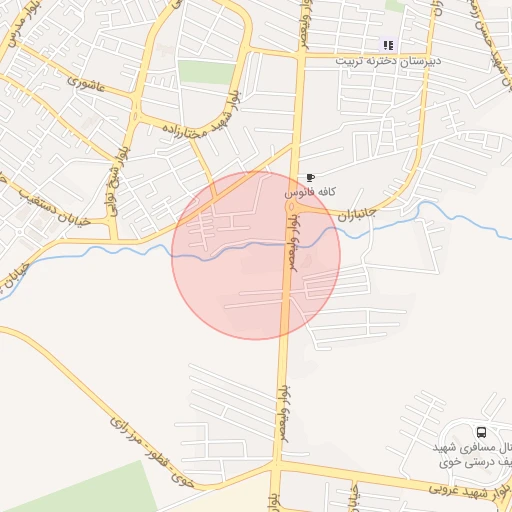The image size is (512, 512).
Task: Click the roundabout at Valiasr and Janbazan
Action: click(292, 207)
